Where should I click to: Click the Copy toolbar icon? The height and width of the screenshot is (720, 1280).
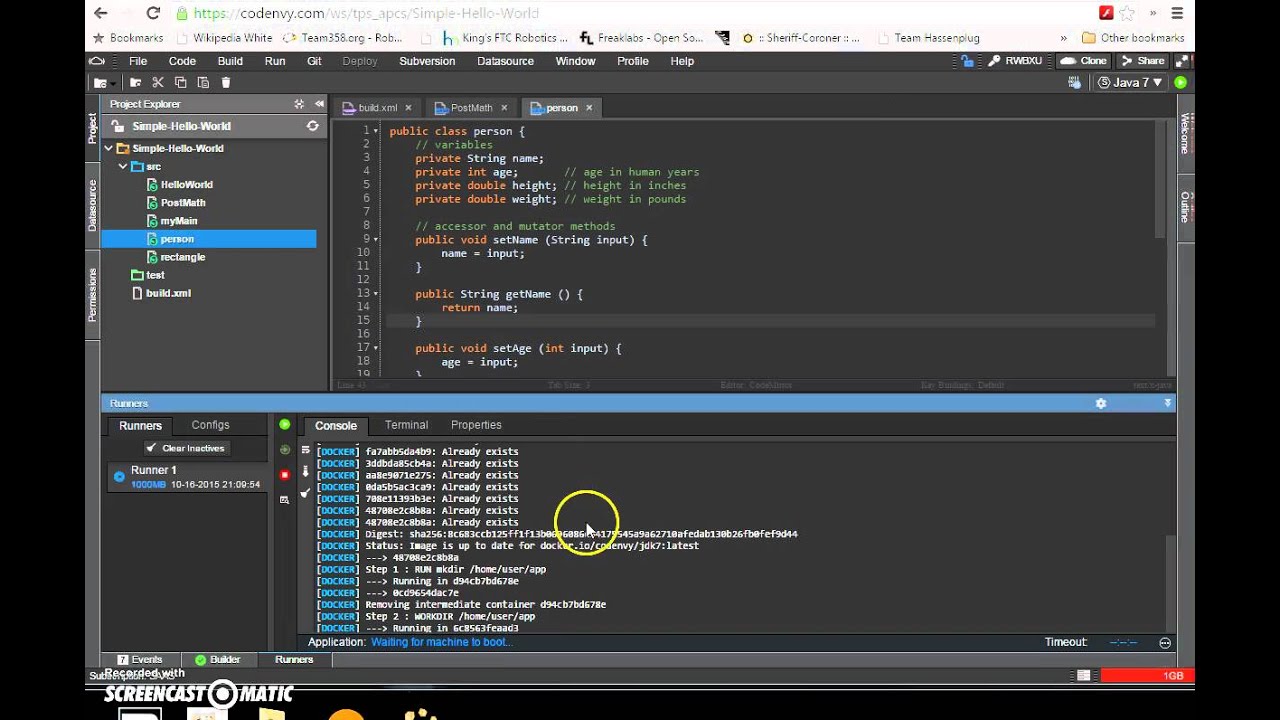tap(181, 83)
